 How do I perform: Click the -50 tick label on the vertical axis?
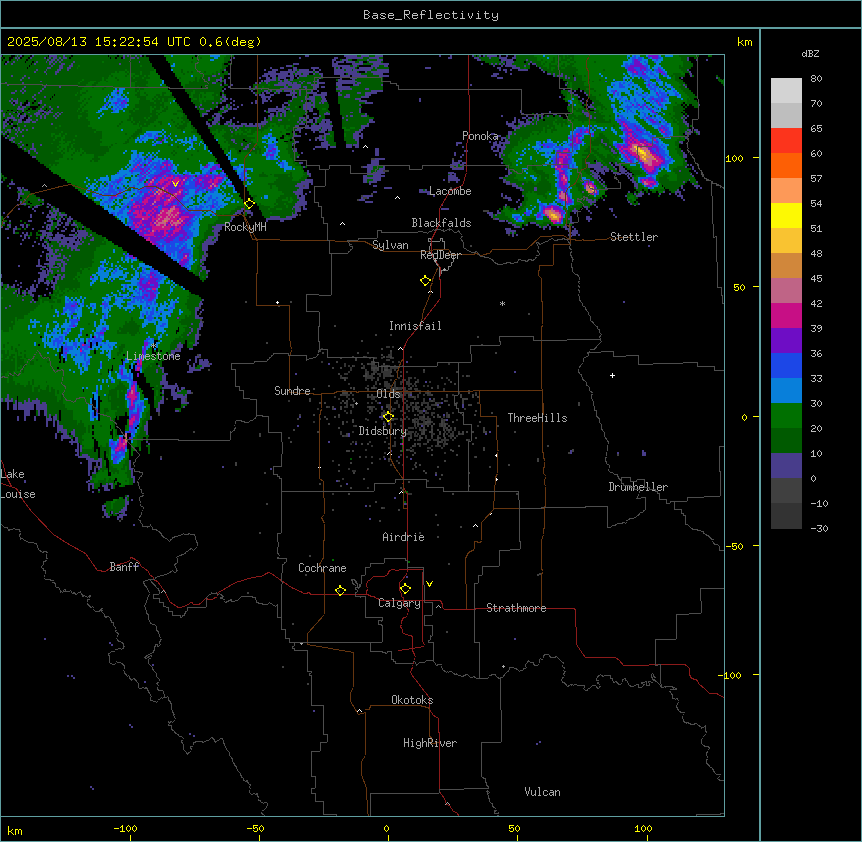click(x=734, y=546)
